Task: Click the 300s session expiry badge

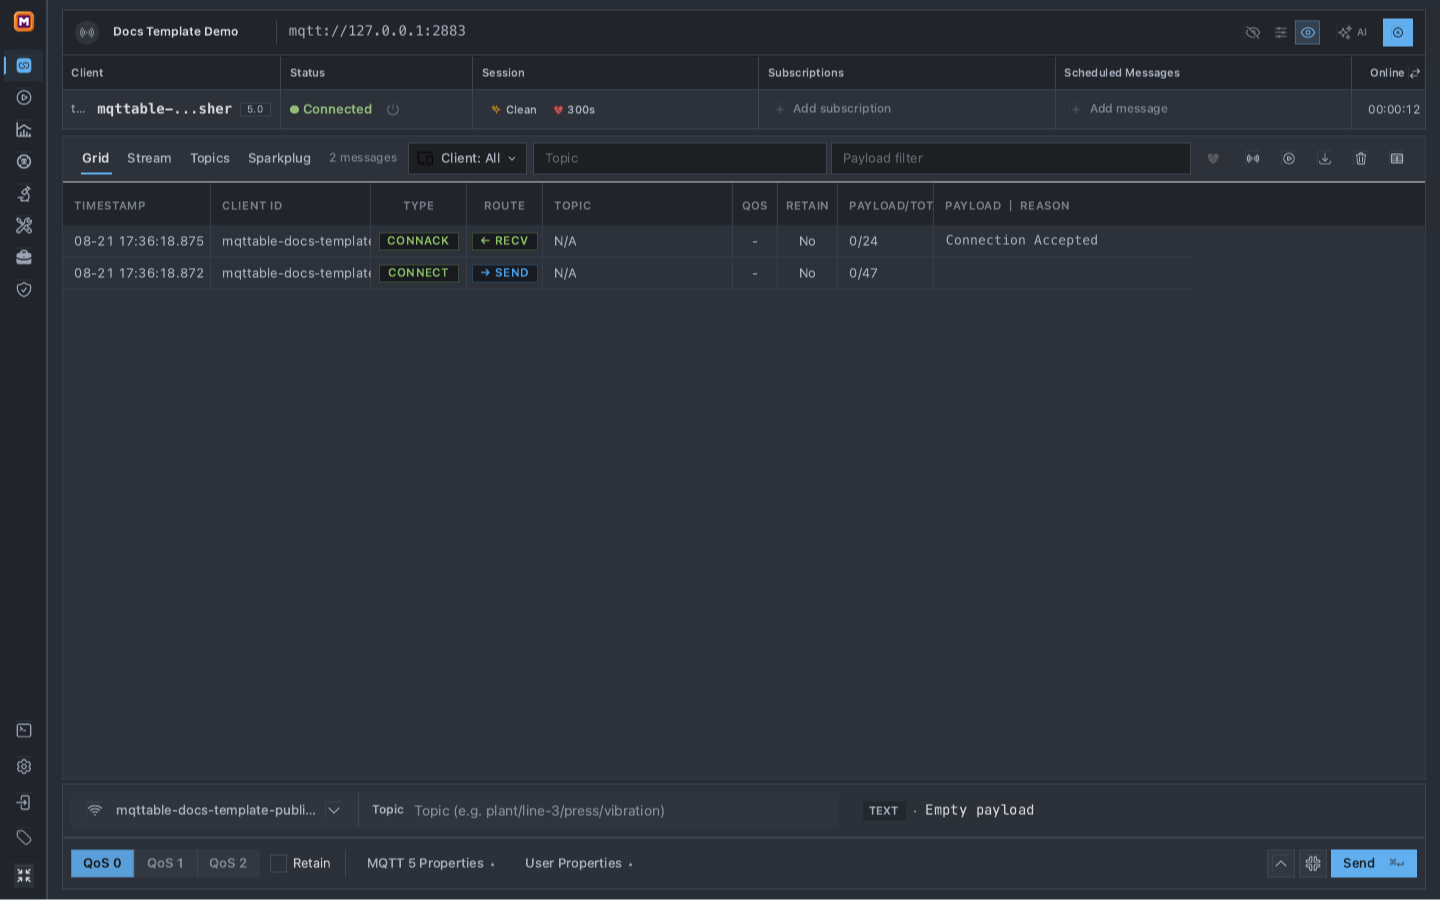Action: coord(574,110)
